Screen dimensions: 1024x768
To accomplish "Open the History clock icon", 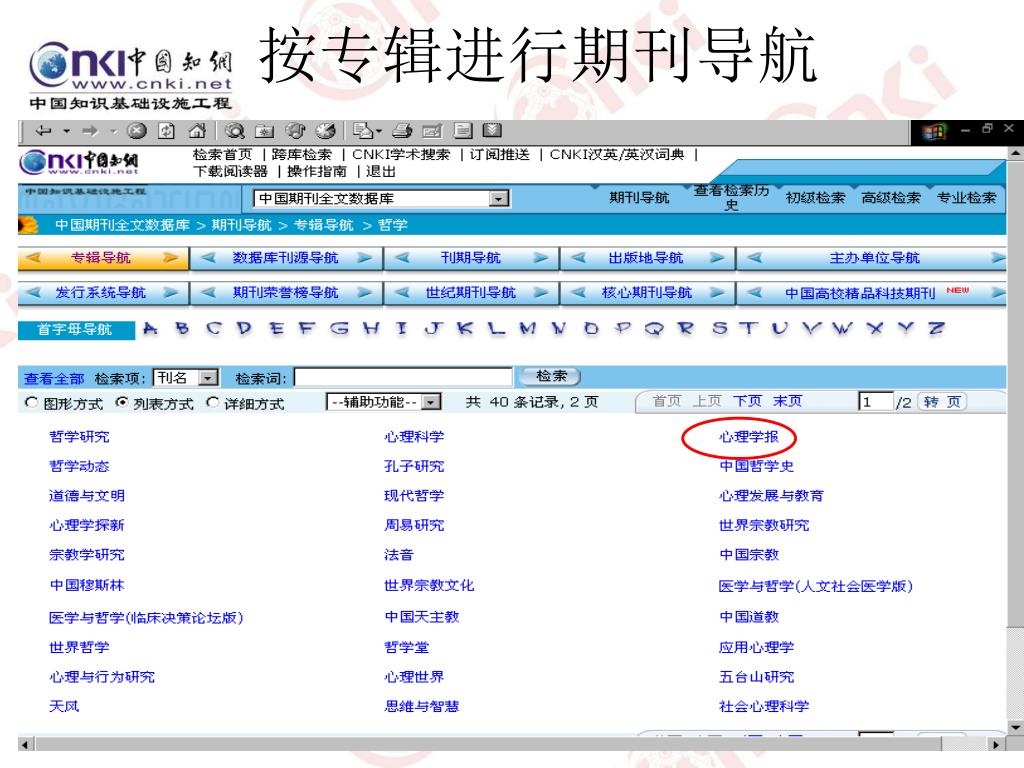I will (x=325, y=131).
